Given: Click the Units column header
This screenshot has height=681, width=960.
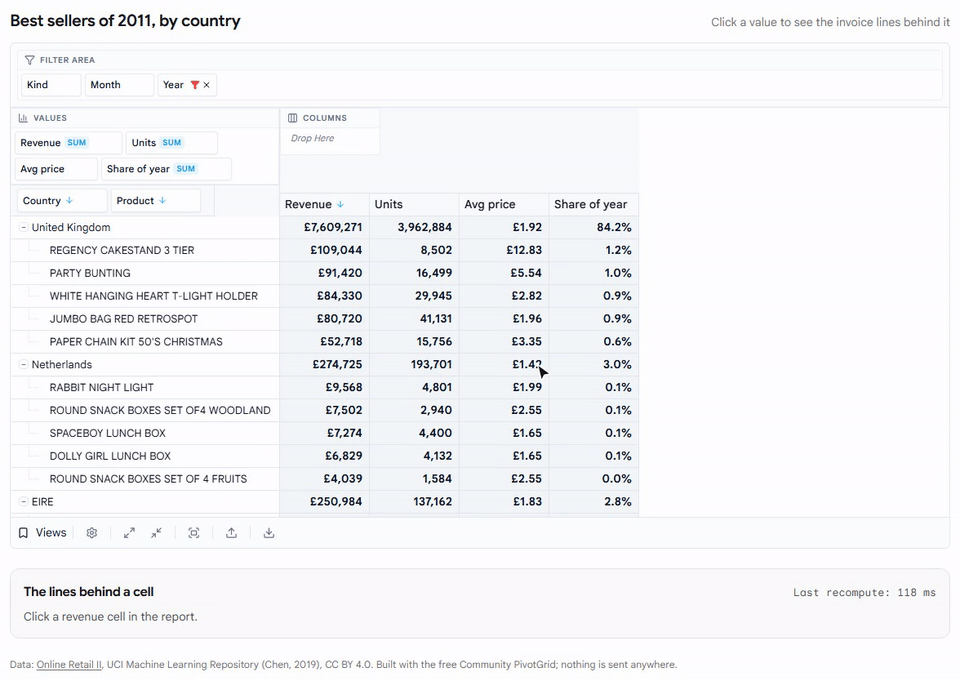Looking at the screenshot, I should pyautogui.click(x=414, y=205).
